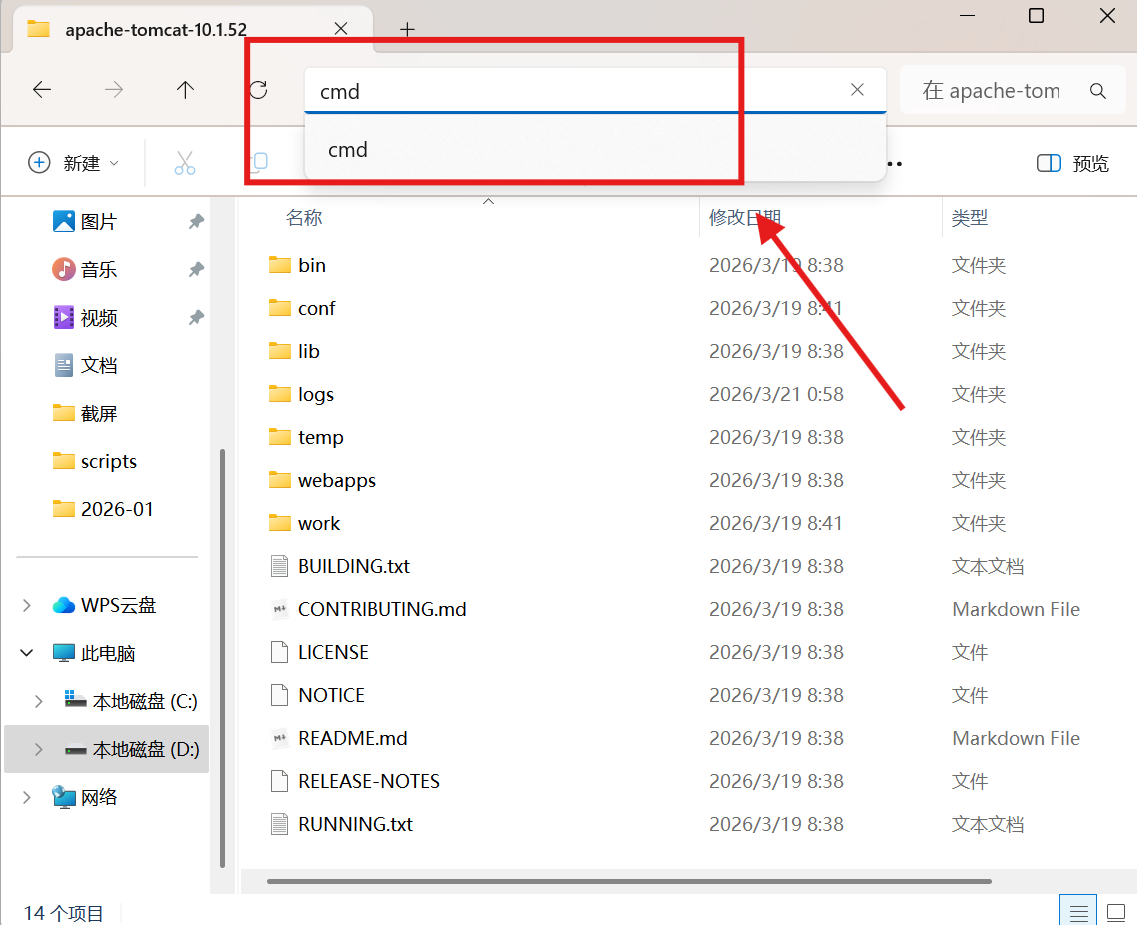Screen dimensions: 1137x925
Task: Expand the 本地磁盘 (C:) node
Action: (38, 701)
